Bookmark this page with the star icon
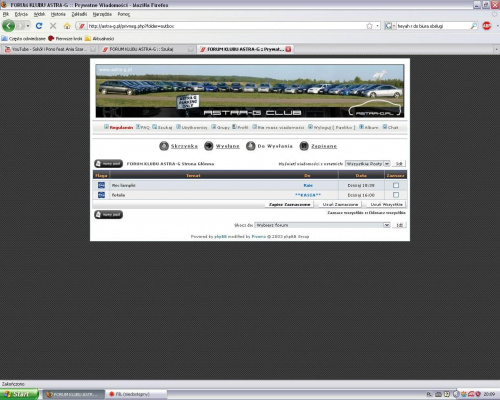 369,26
